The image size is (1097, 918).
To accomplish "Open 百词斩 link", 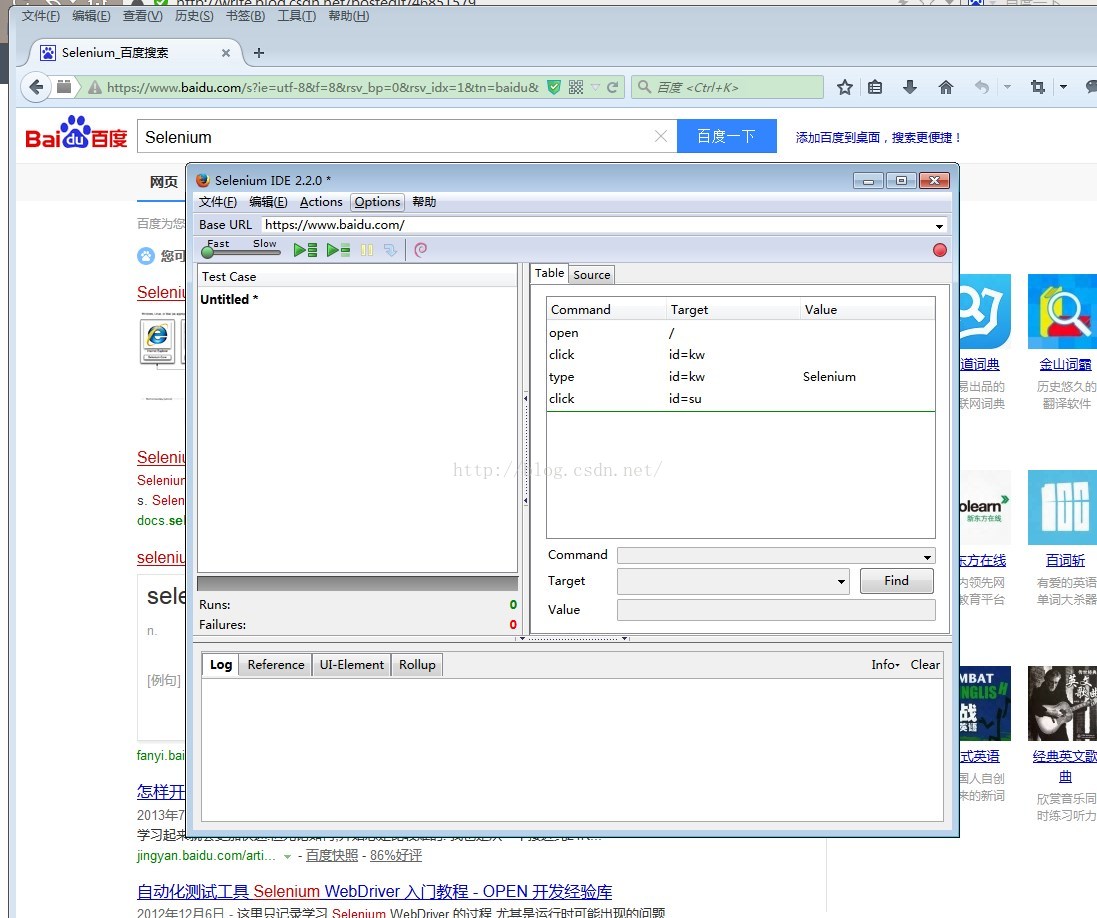I will pos(1065,560).
